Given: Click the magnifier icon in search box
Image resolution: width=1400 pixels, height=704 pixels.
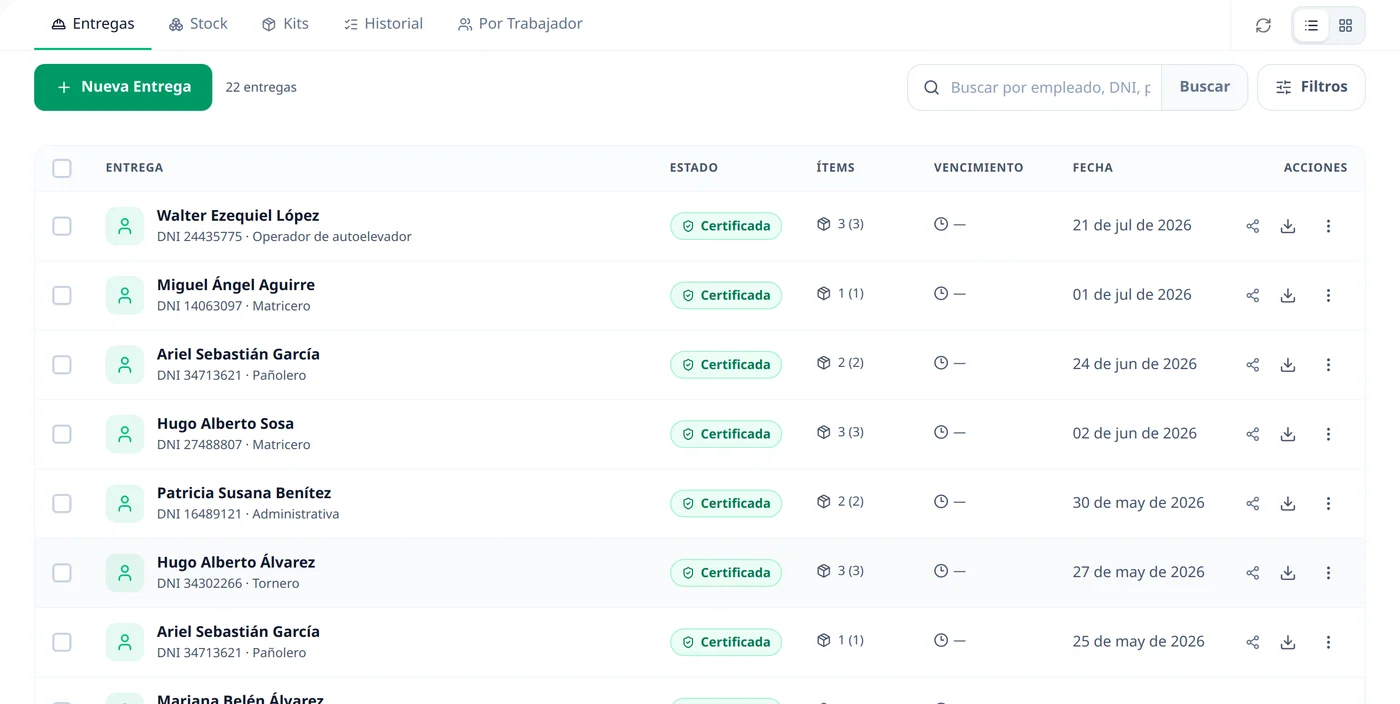Looking at the screenshot, I should [x=931, y=88].
